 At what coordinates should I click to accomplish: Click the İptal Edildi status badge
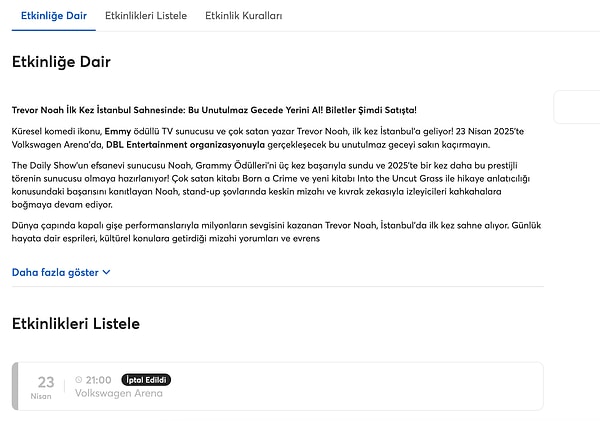coord(146,380)
